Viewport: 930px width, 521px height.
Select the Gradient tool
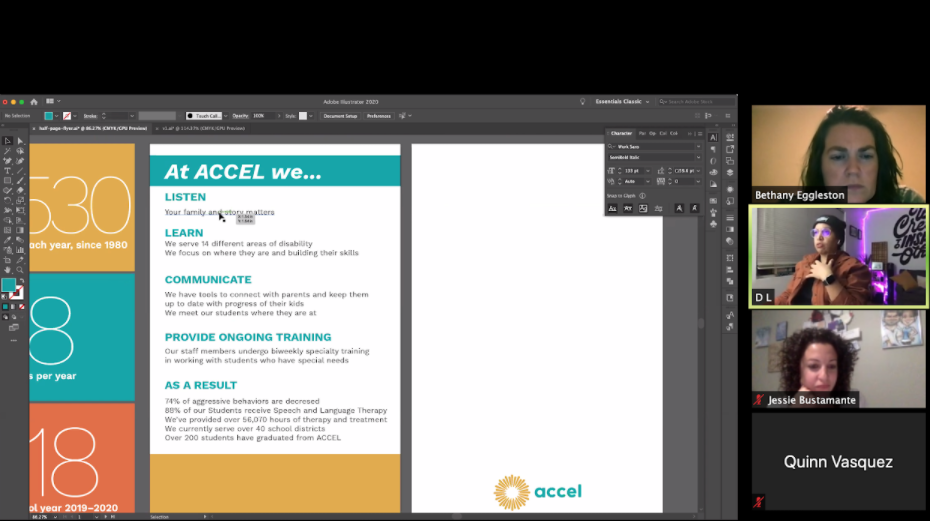click(21, 230)
